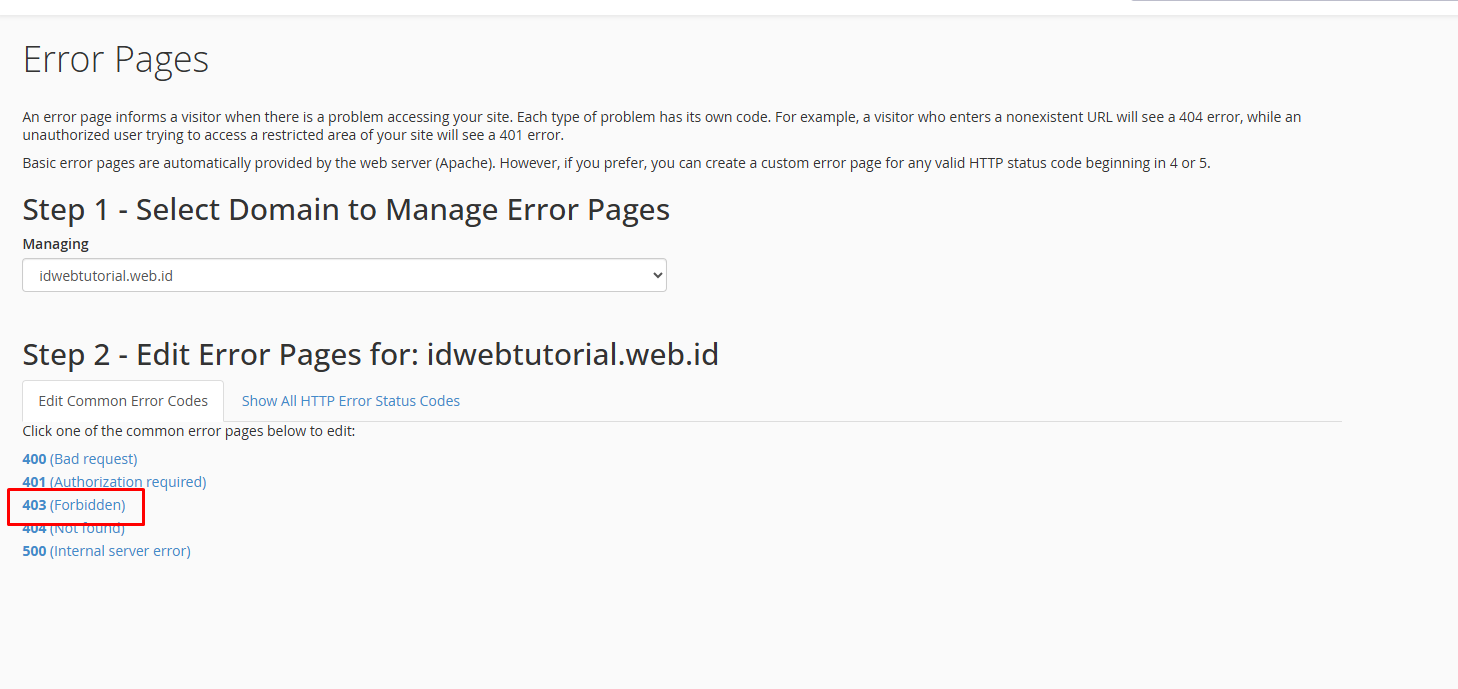Click the Step 2 Edit Error Pages heading
The height and width of the screenshot is (689, 1458).
click(x=370, y=354)
